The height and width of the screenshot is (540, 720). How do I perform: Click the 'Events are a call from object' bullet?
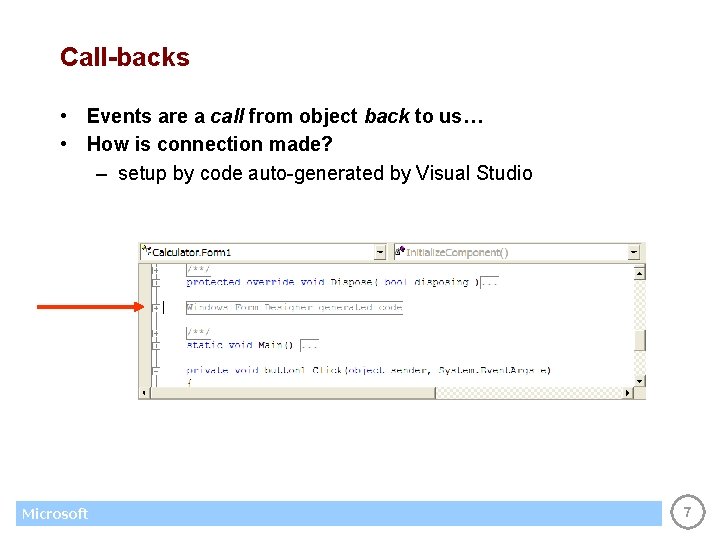(x=285, y=116)
